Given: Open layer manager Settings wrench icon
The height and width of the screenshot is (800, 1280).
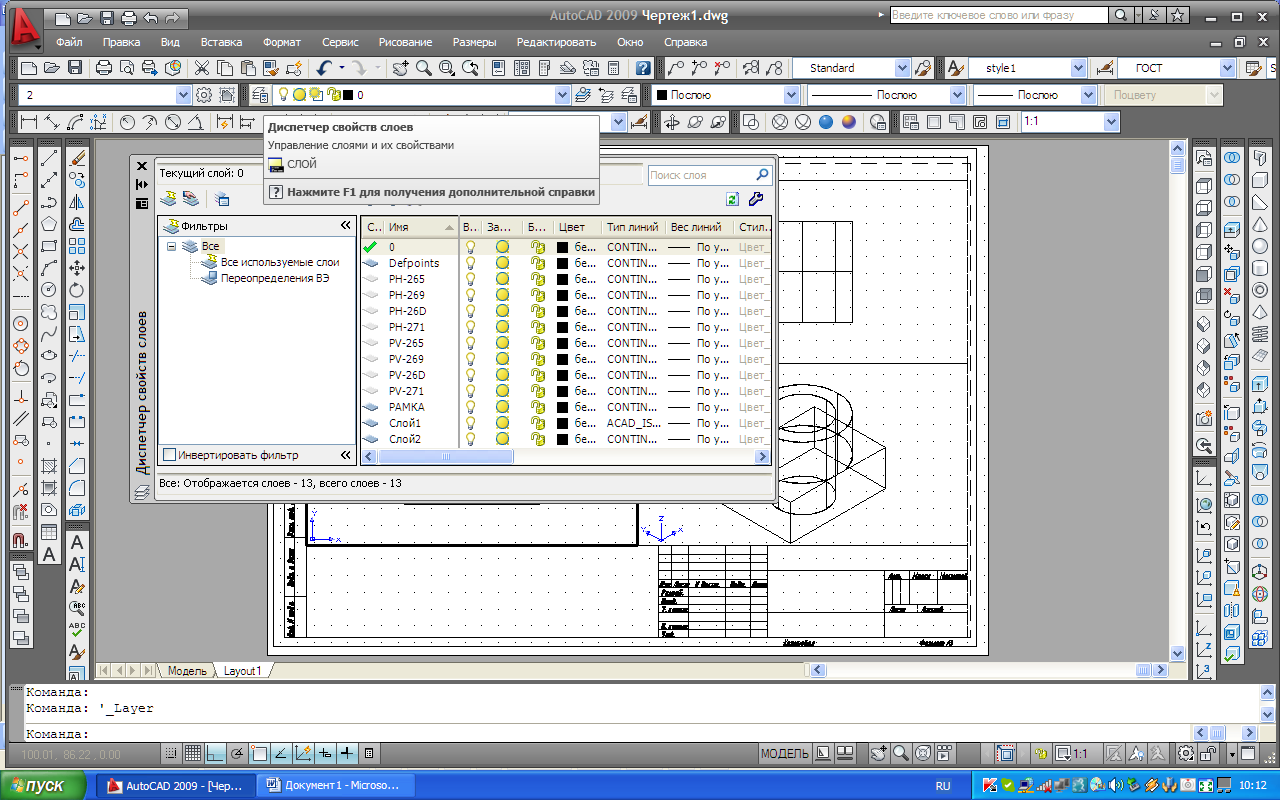Looking at the screenshot, I should [x=756, y=199].
